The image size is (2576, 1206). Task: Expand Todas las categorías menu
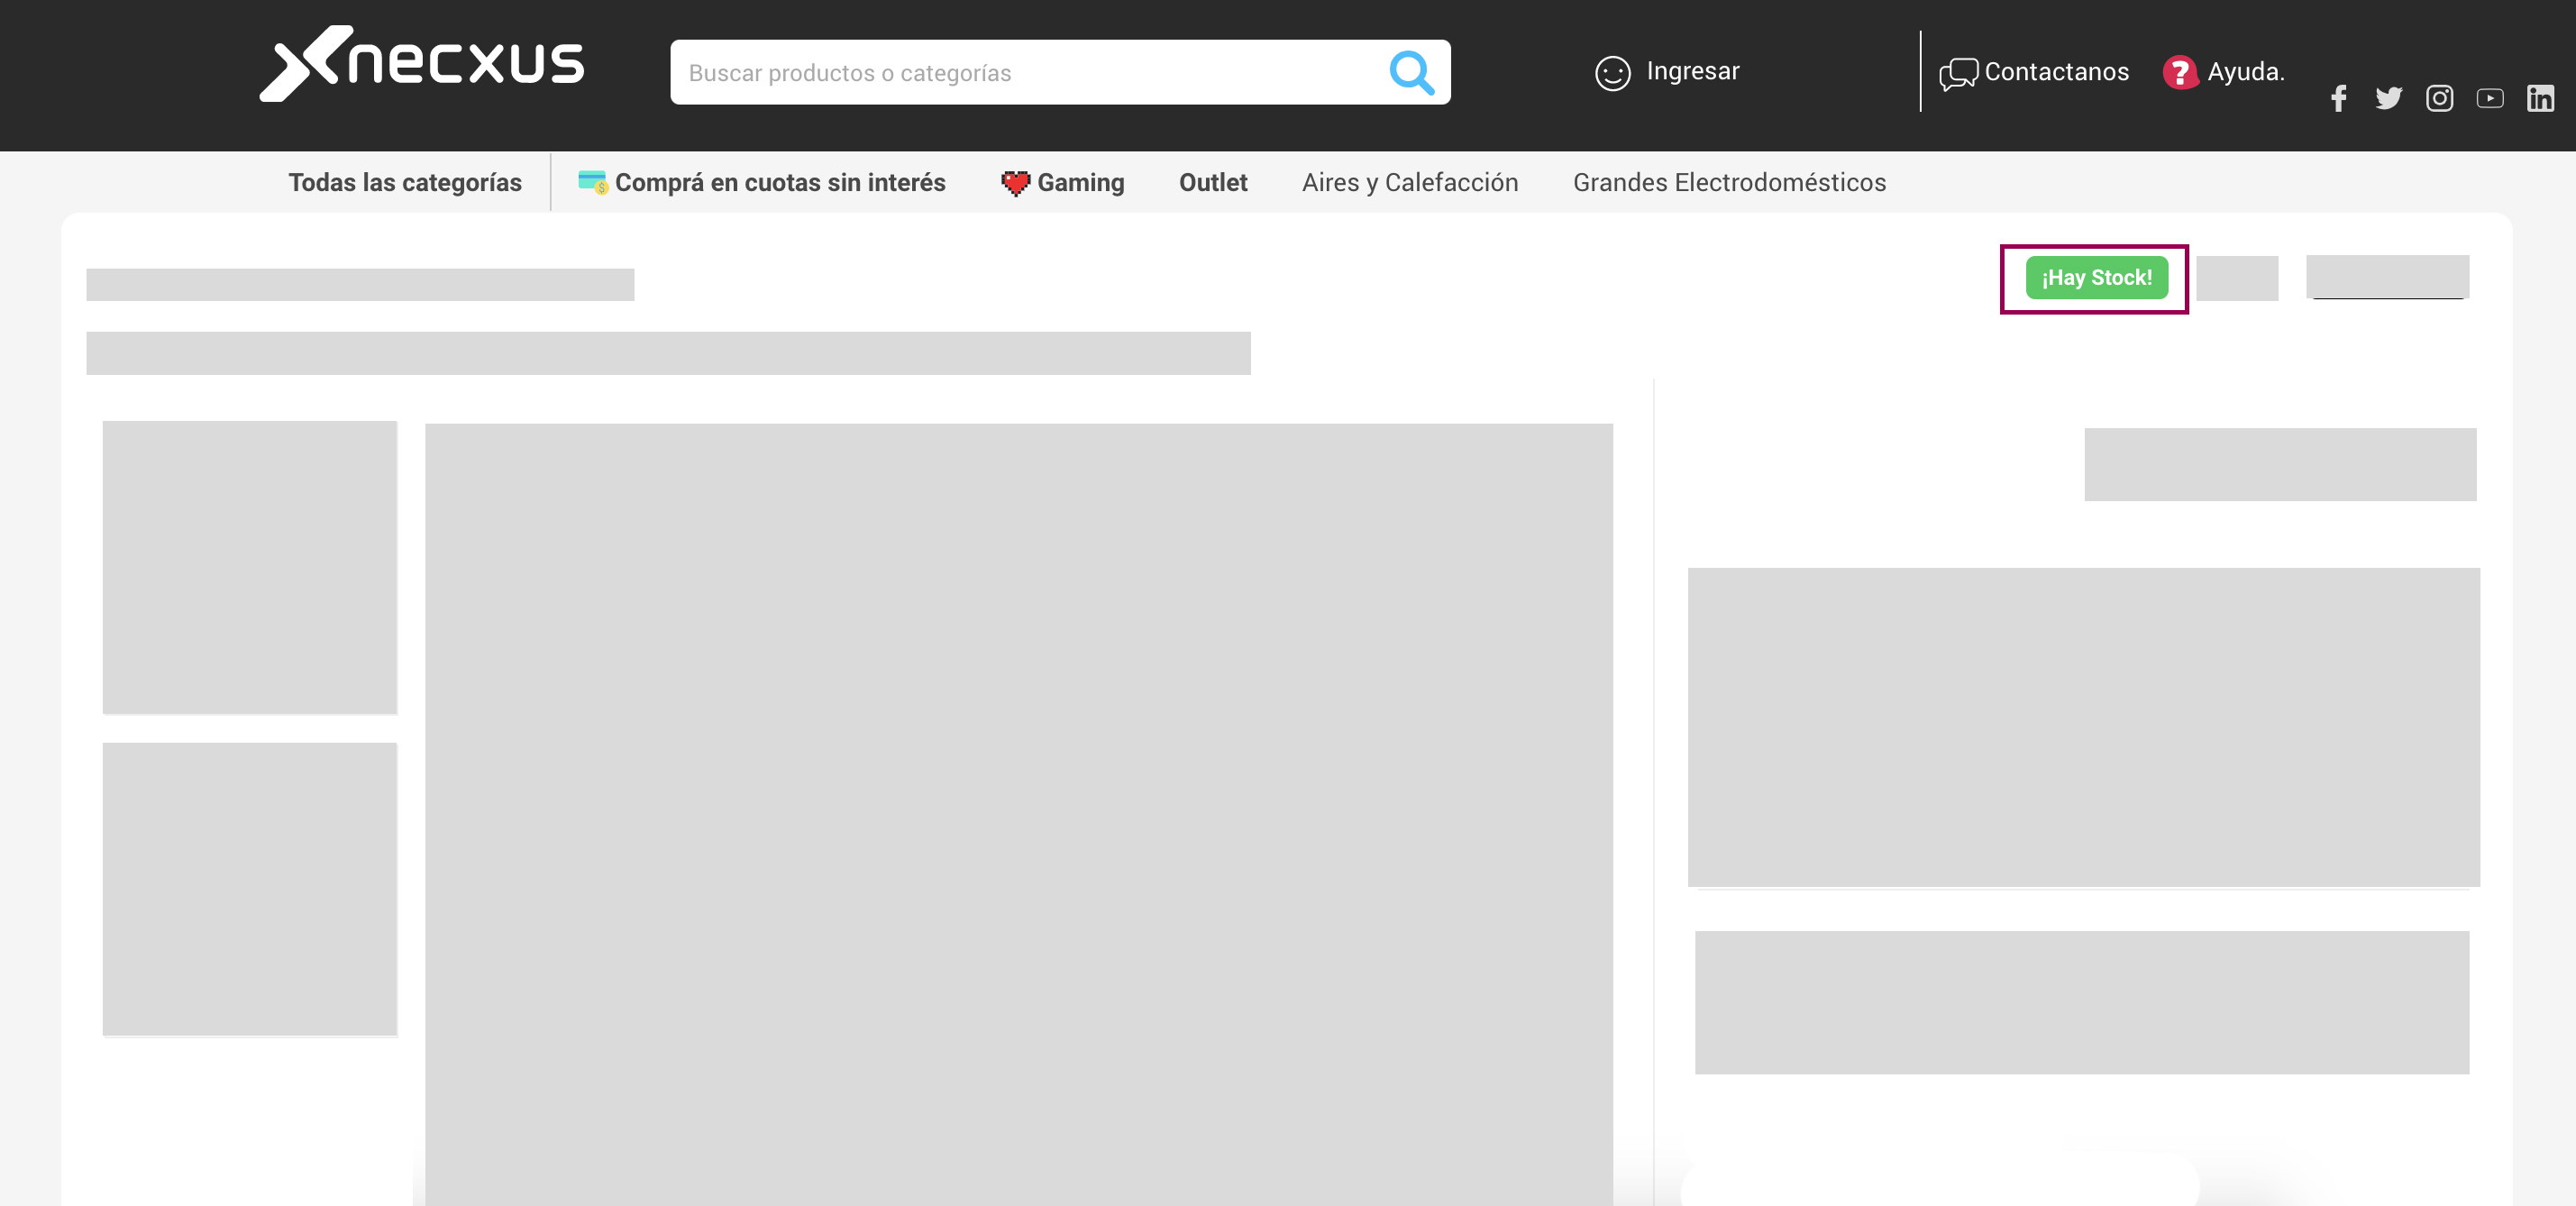pyautogui.click(x=405, y=182)
